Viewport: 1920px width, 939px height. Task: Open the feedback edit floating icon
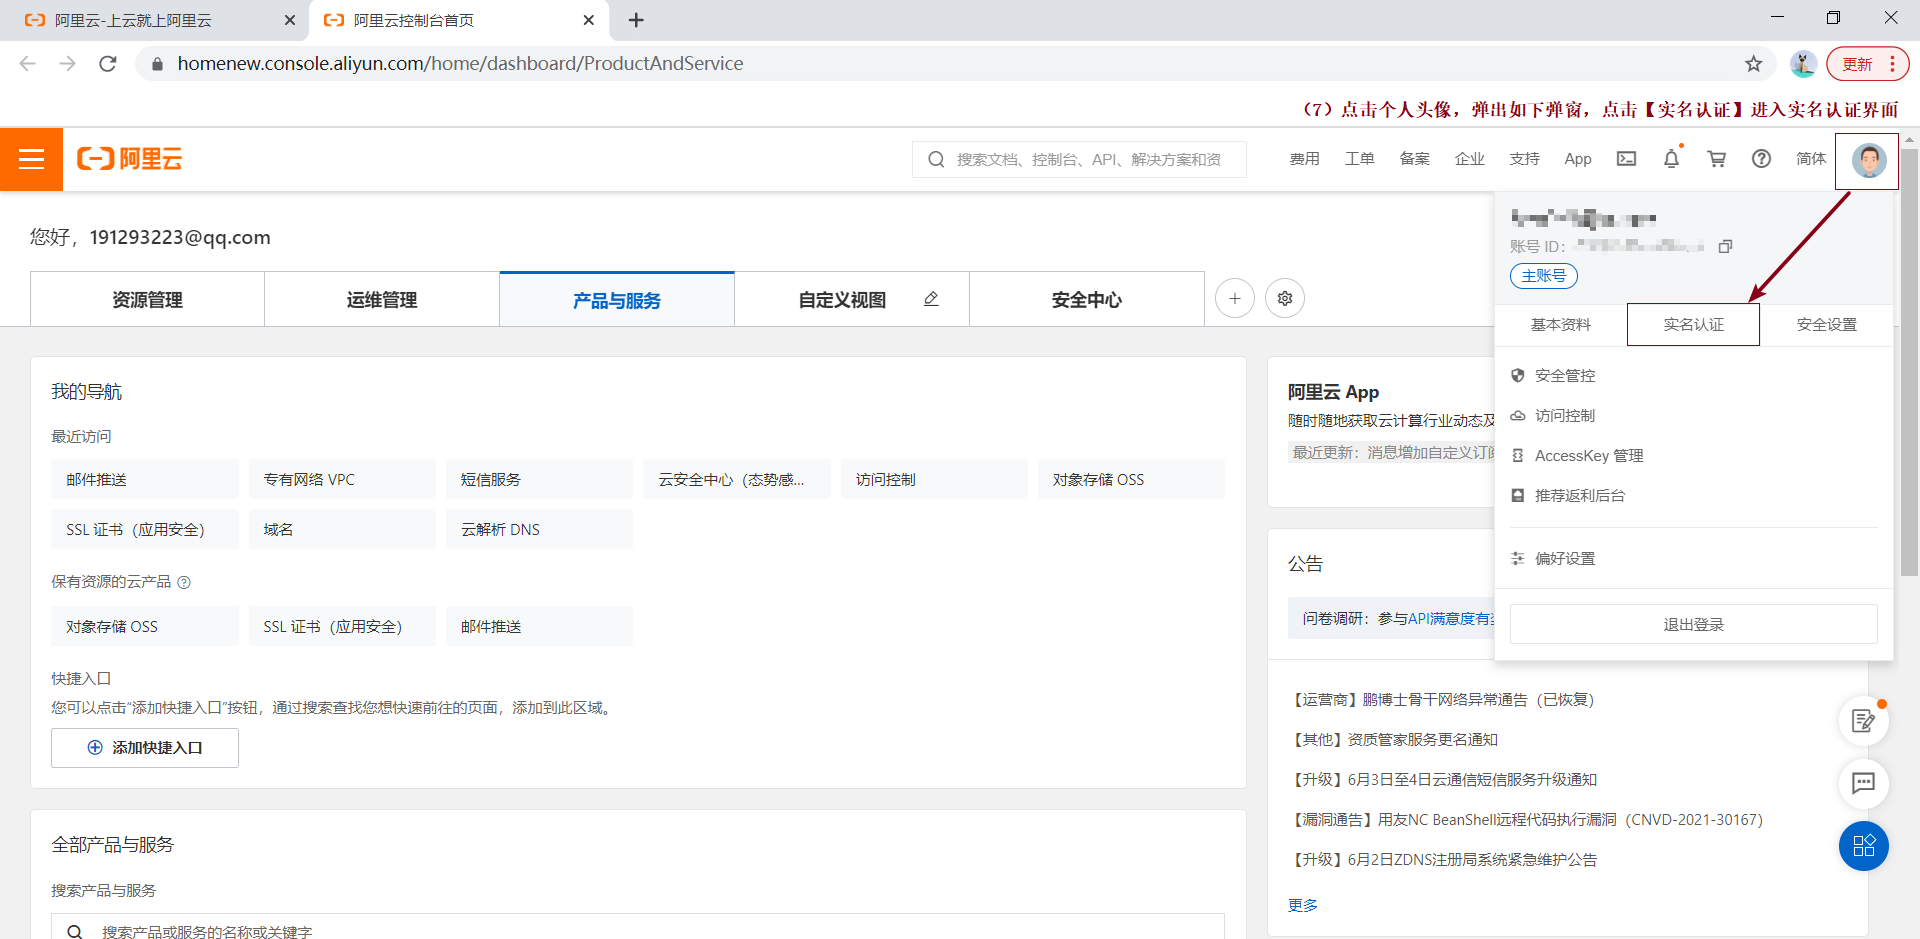pos(1864,720)
